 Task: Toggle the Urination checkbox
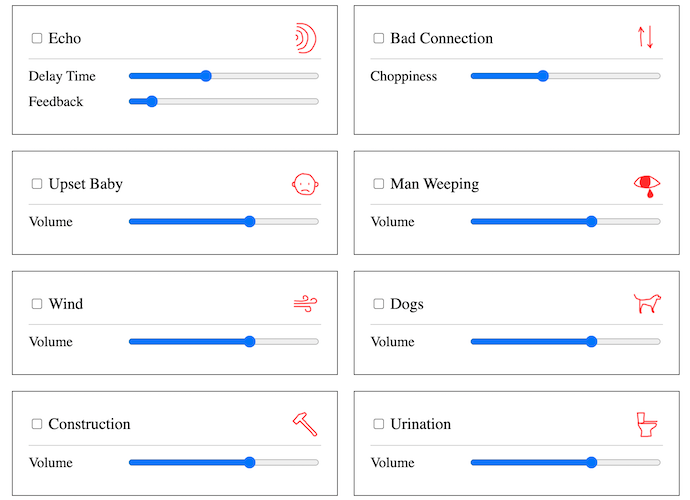378,424
